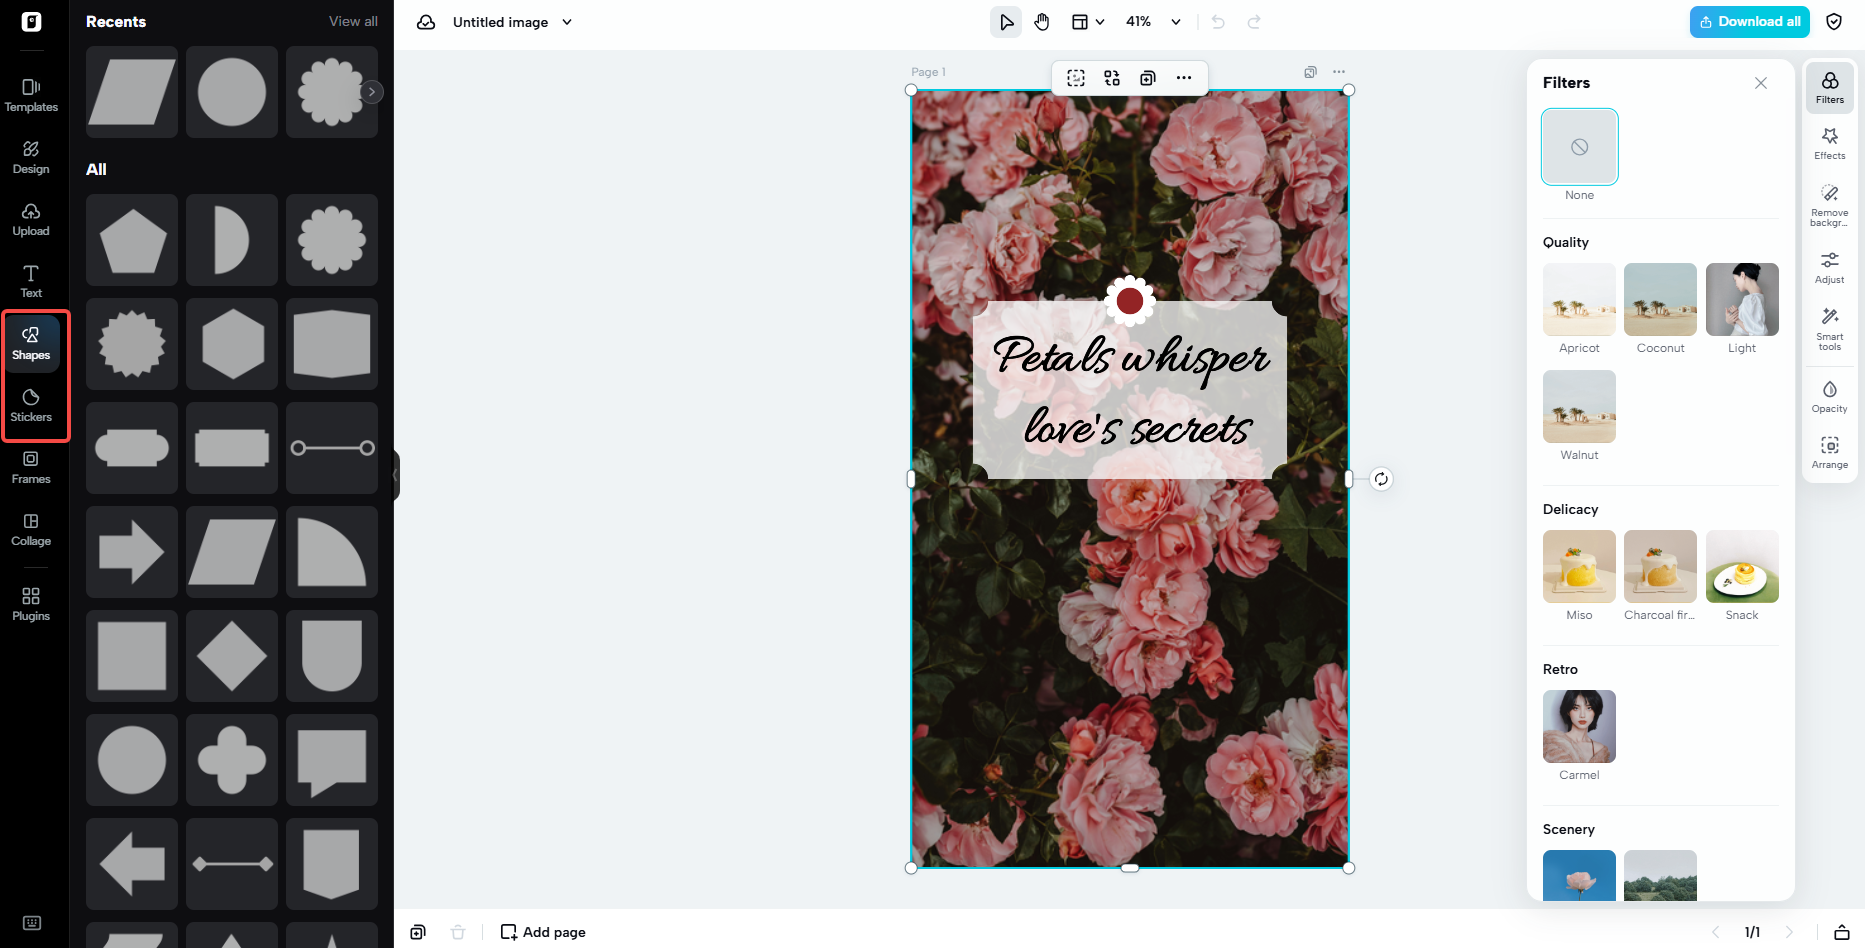This screenshot has height=948, width=1865.
Task: Open the Stickers sidebar tab
Action: coord(31,406)
